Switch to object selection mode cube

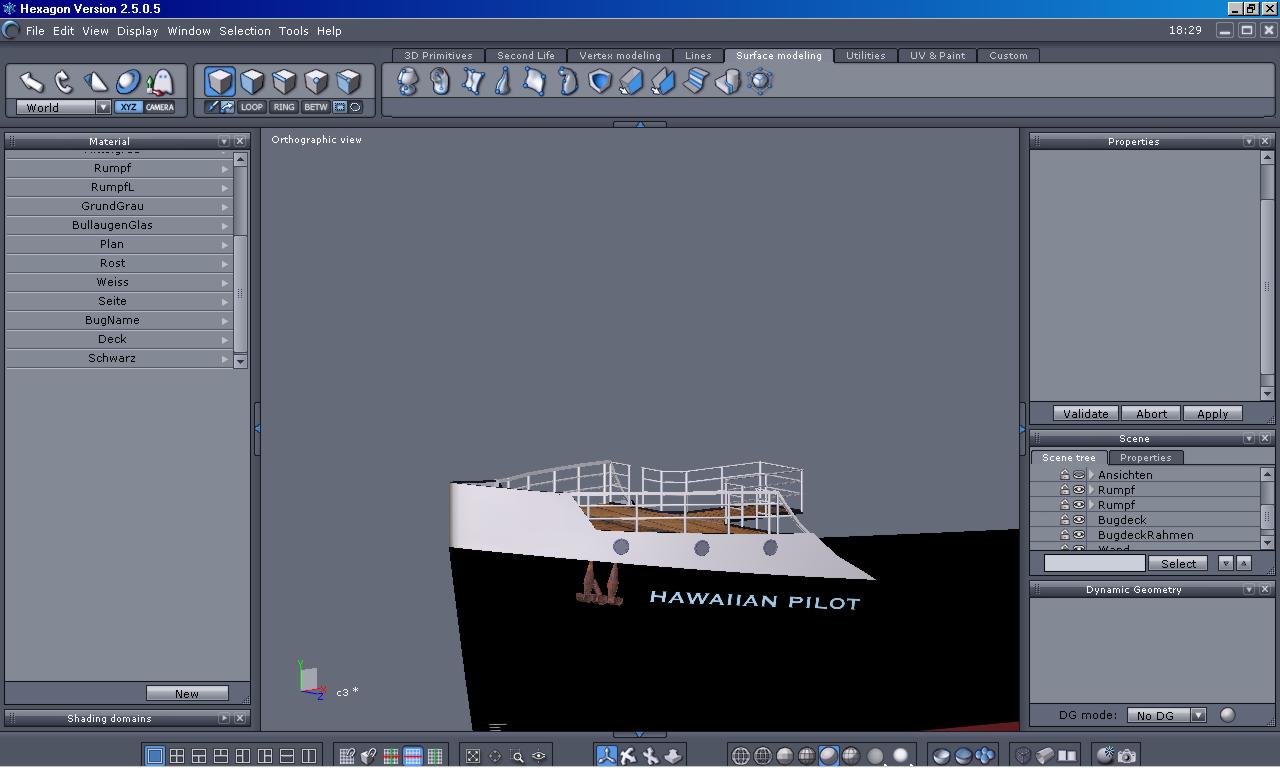pyautogui.click(x=220, y=82)
